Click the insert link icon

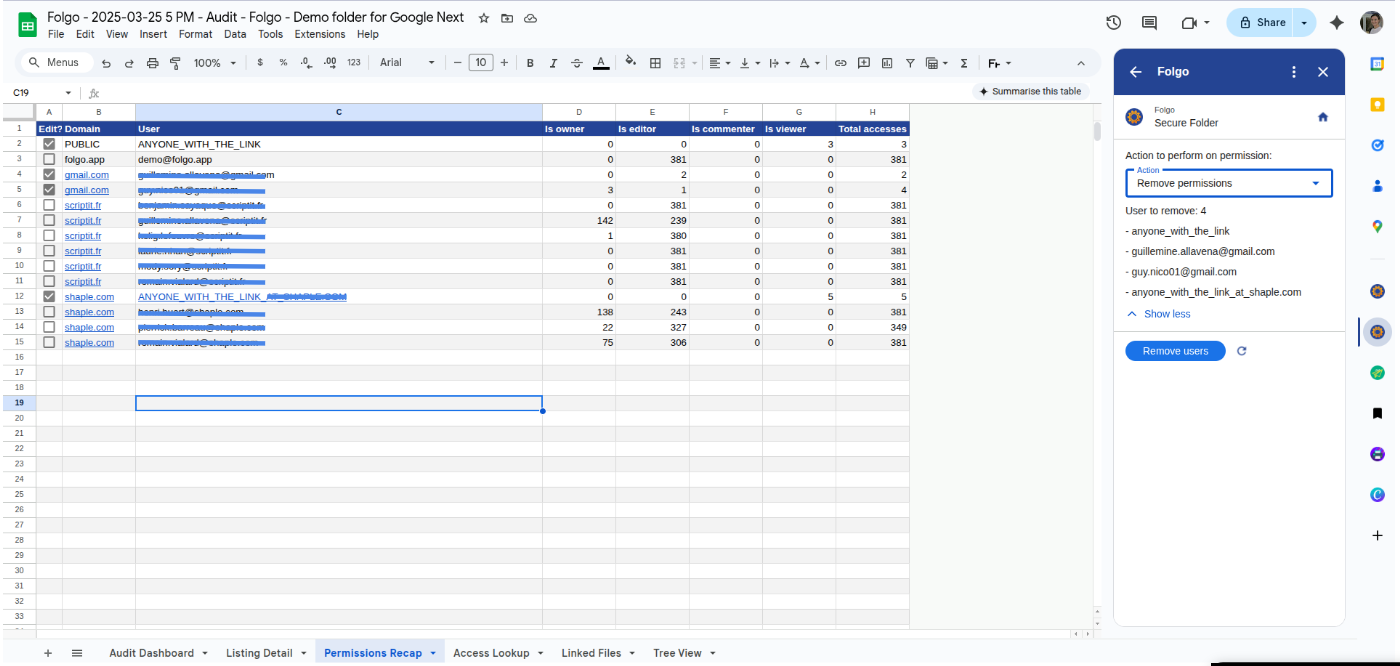pyautogui.click(x=841, y=63)
